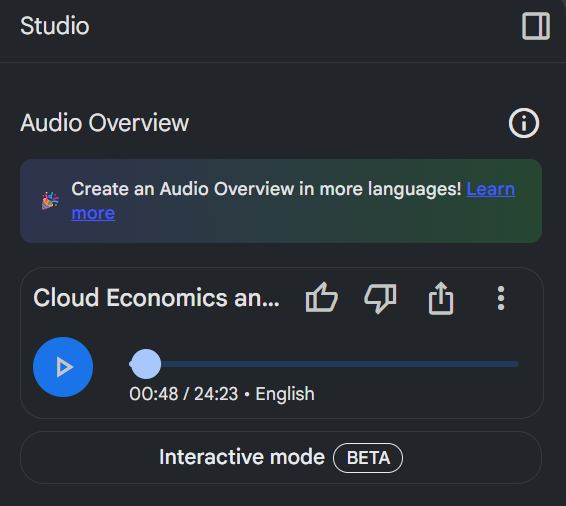Click the middle of the audio progress track
This screenshot has height=506, width=566.
pyautogui.click(x=324, y=364)
